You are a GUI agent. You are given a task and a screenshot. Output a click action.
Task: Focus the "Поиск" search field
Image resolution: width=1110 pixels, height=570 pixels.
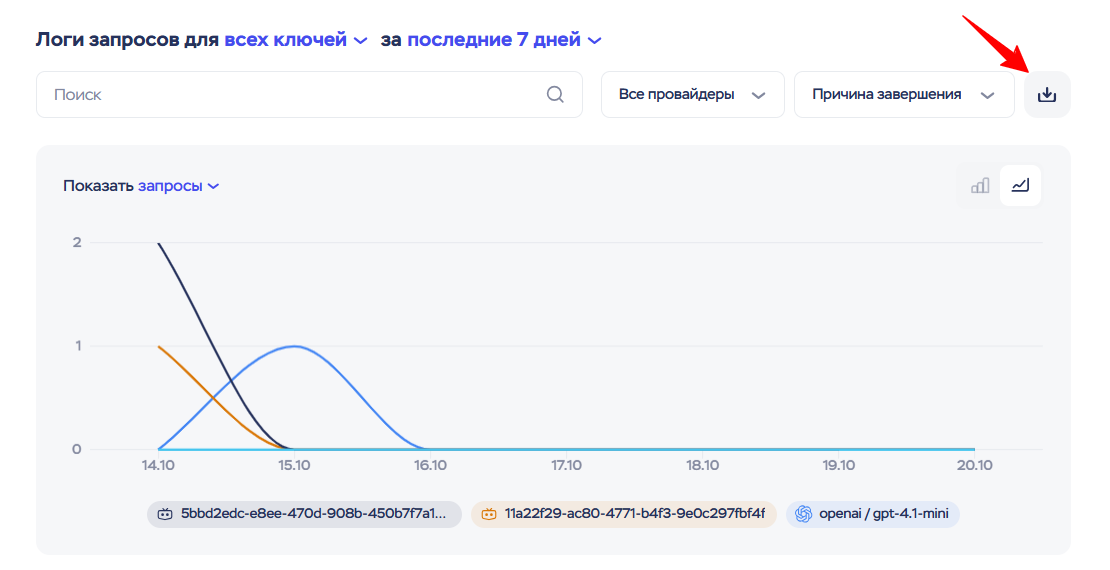309,94
